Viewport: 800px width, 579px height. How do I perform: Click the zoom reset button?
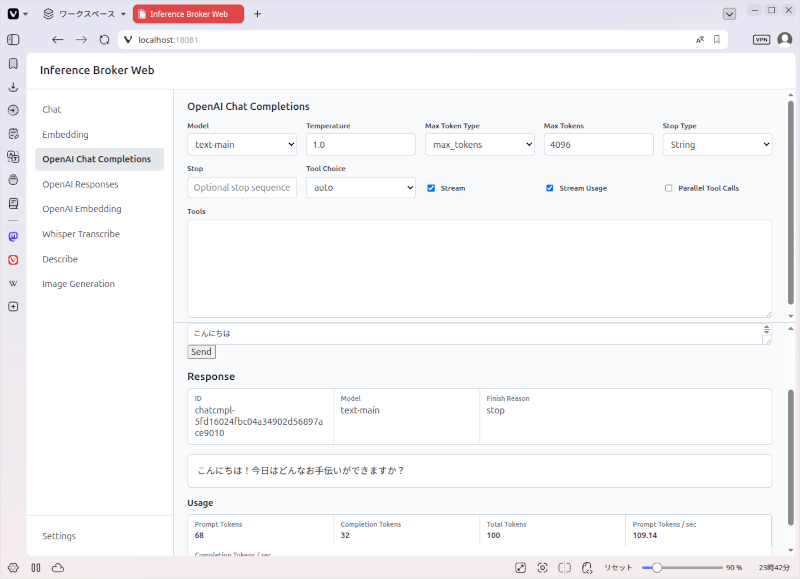tap(618, 568)
